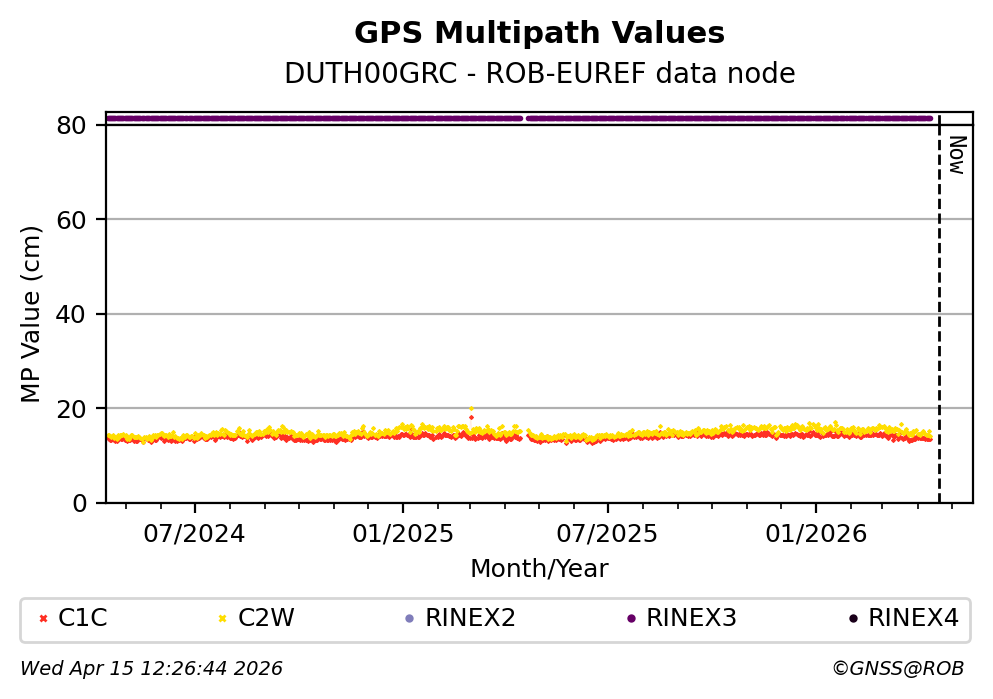Click the black RINEX4 legend dot
The width and height of the screenshot is (993, 699).
[x=852, y=619]
